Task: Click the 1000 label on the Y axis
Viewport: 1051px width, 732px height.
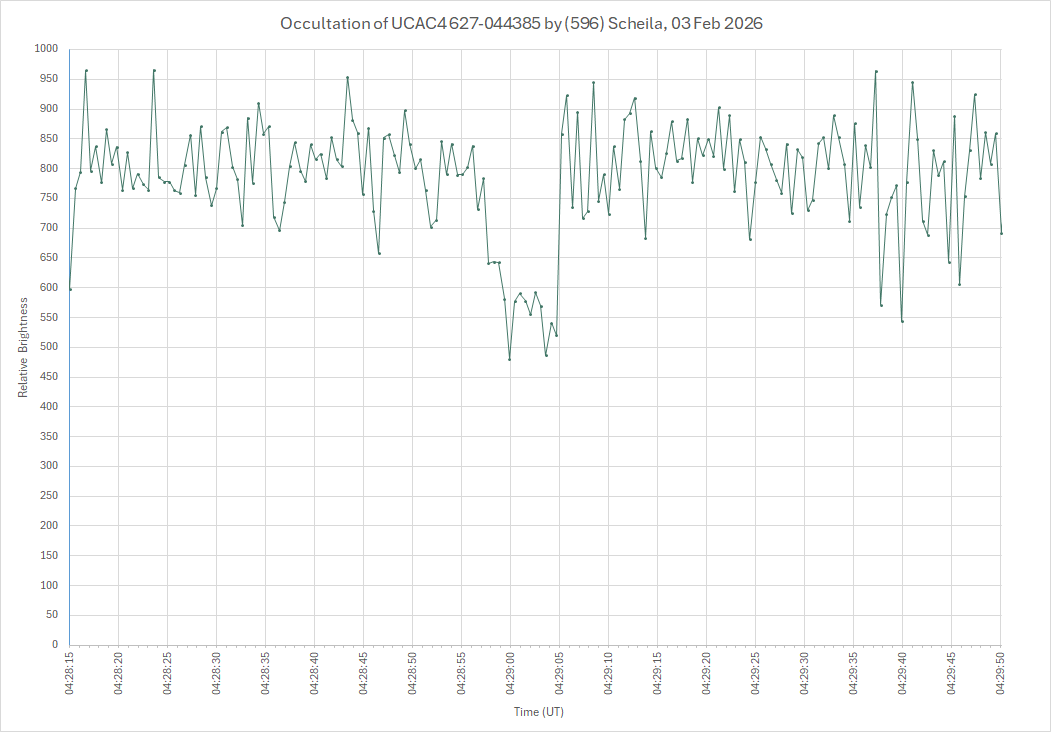Action: click(46, 49)
